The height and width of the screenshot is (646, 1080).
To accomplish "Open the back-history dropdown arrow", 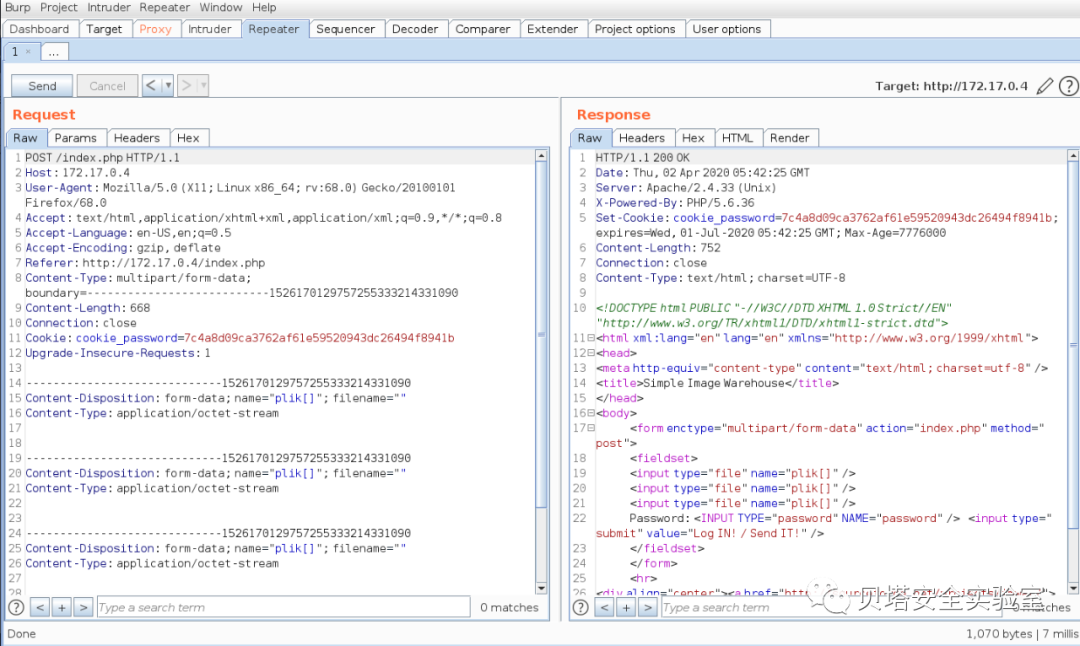I will tap(167, 85).
